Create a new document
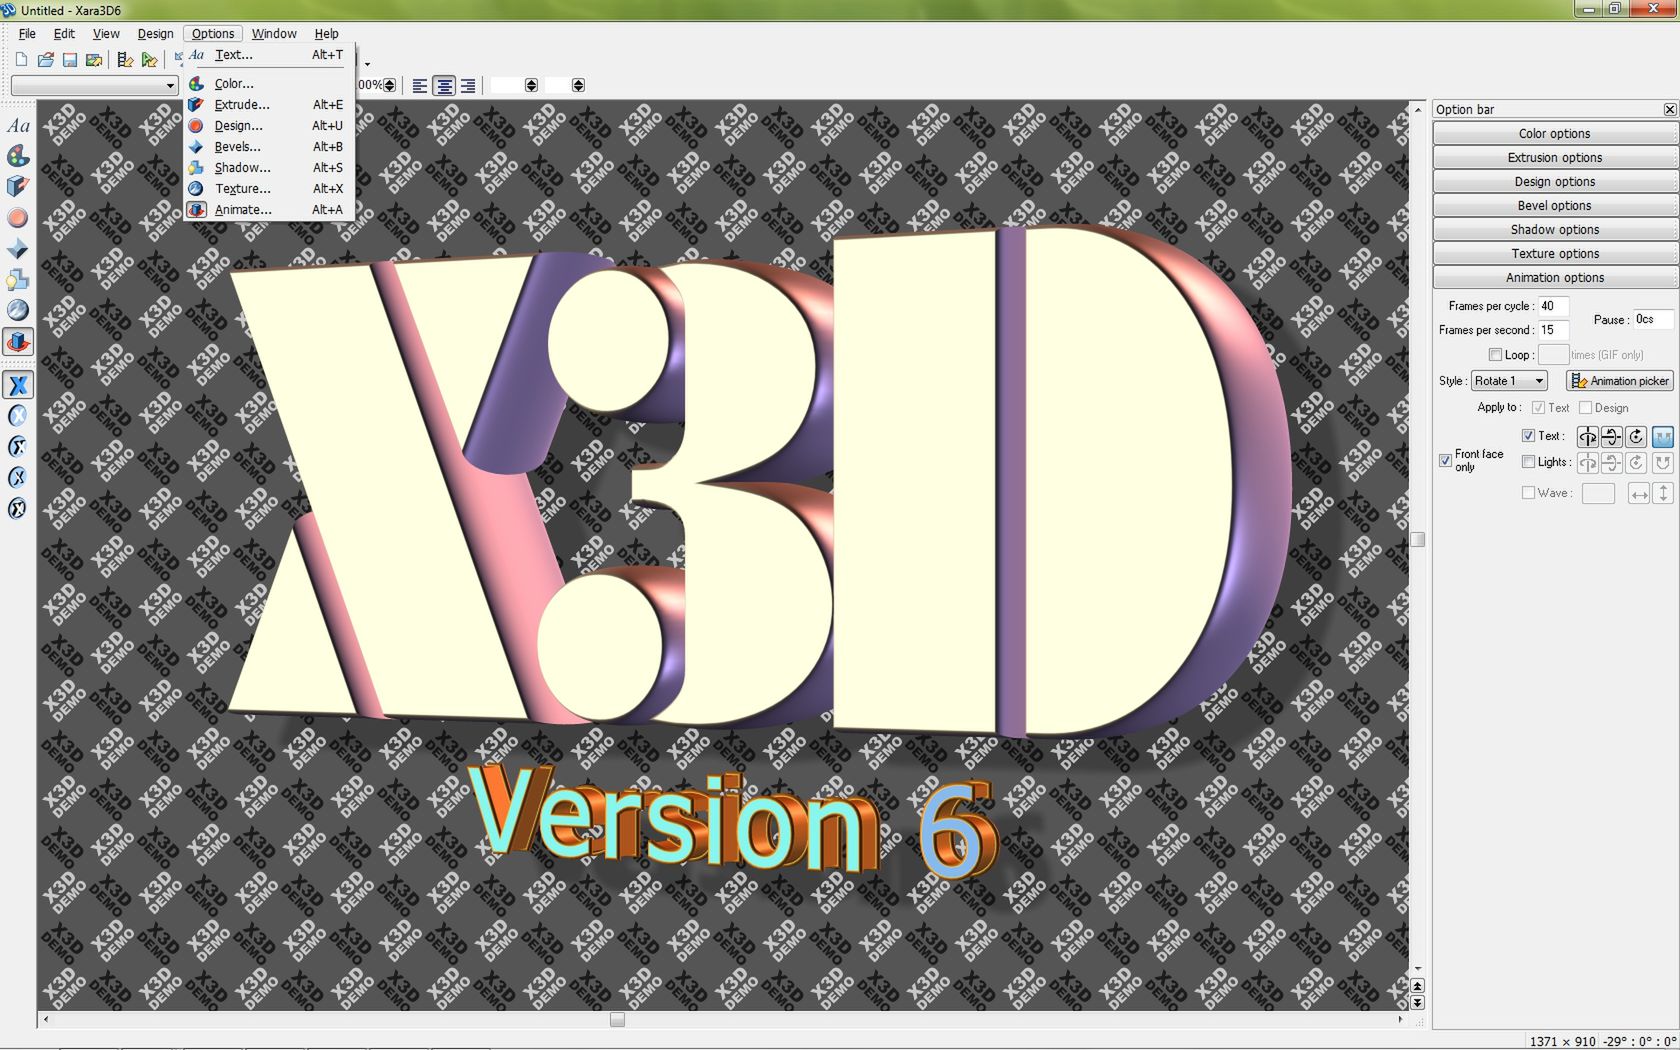The width and height of the screenshot is (1680, 1050). coord(21,60)
